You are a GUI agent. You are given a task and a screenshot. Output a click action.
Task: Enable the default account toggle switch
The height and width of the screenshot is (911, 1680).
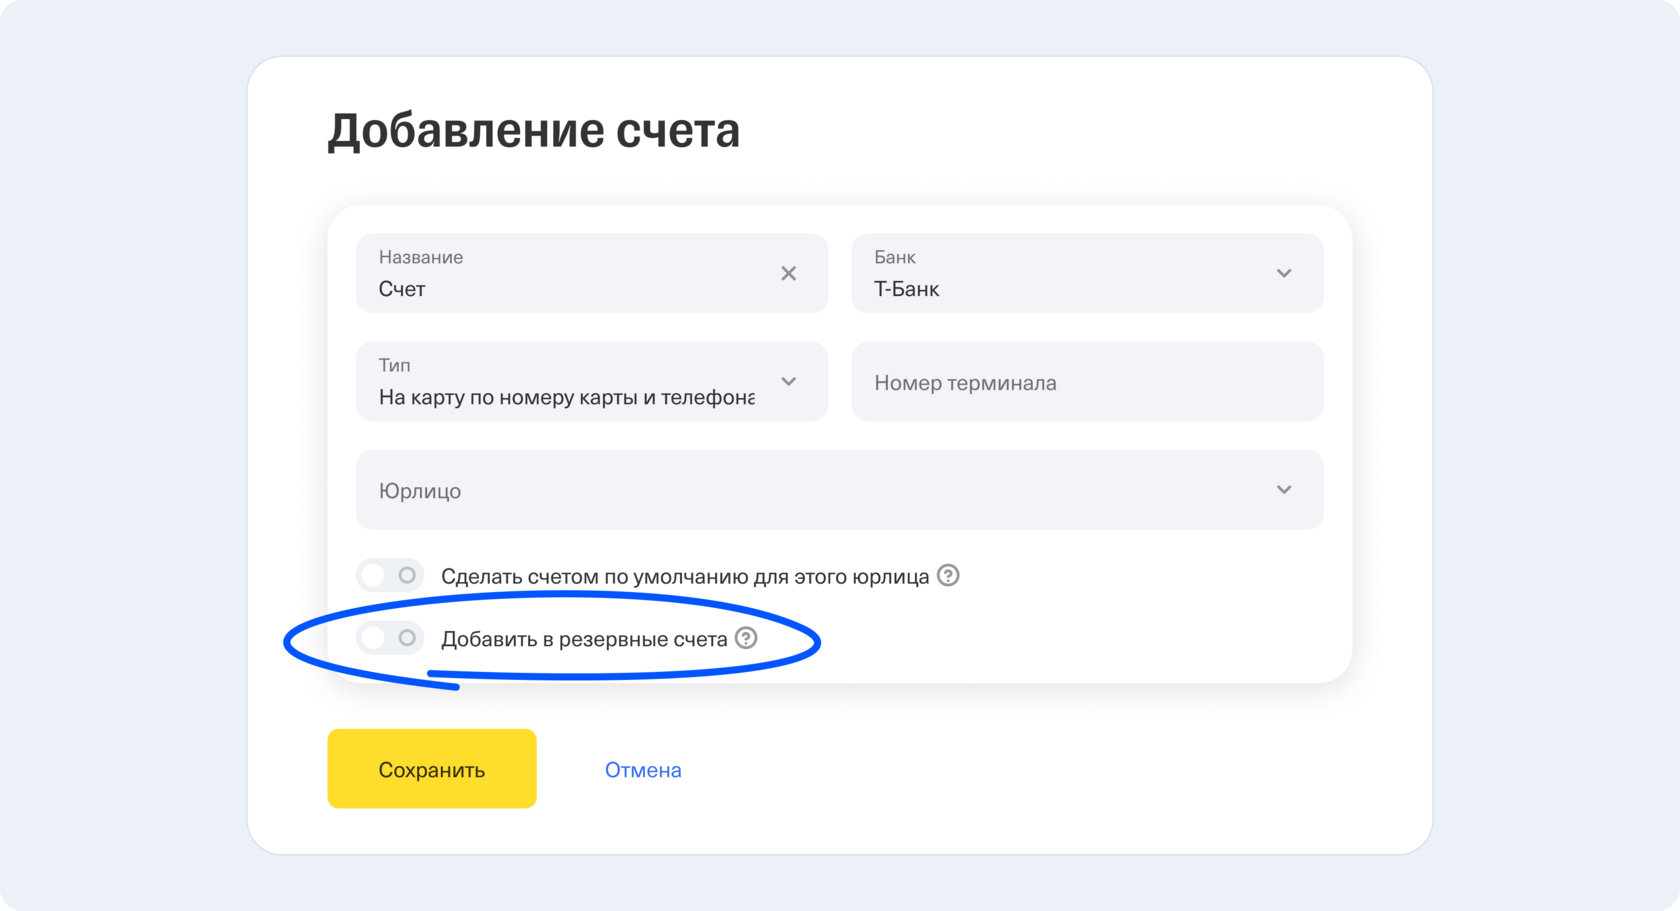(390, 576)
